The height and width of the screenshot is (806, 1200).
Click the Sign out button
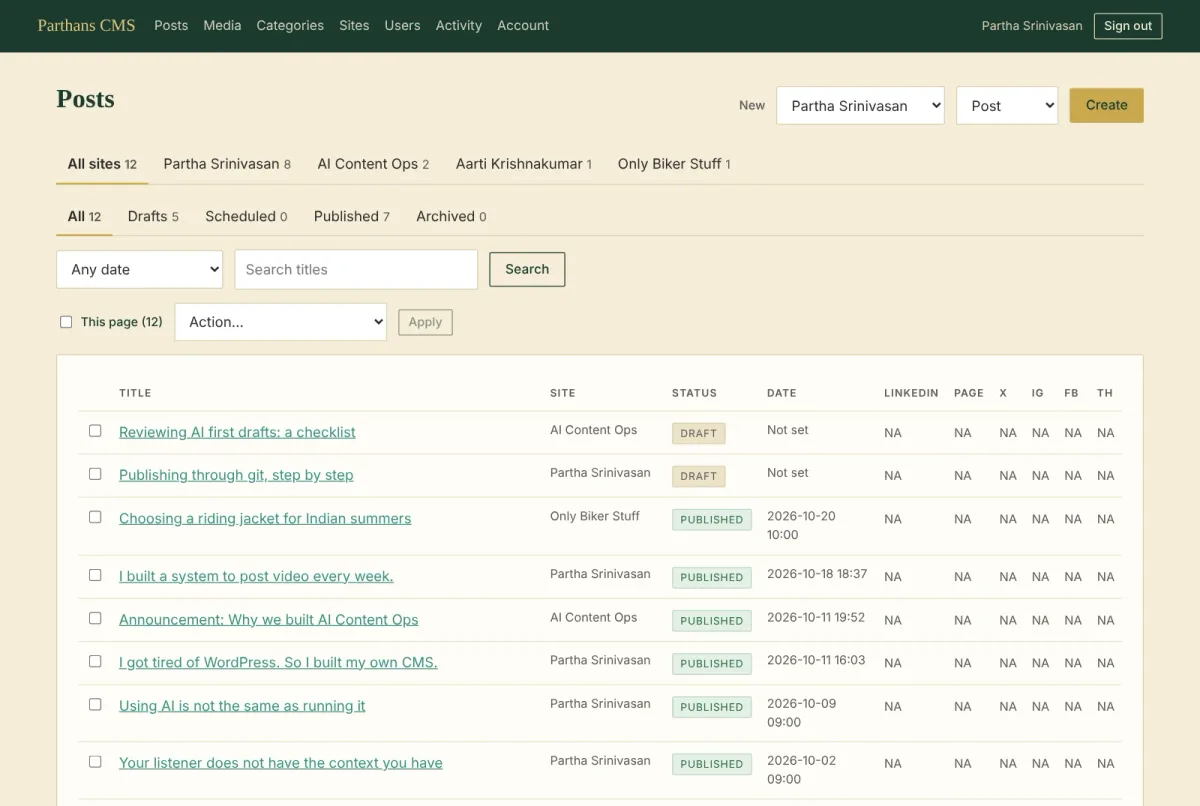[x=1128, y=26]
